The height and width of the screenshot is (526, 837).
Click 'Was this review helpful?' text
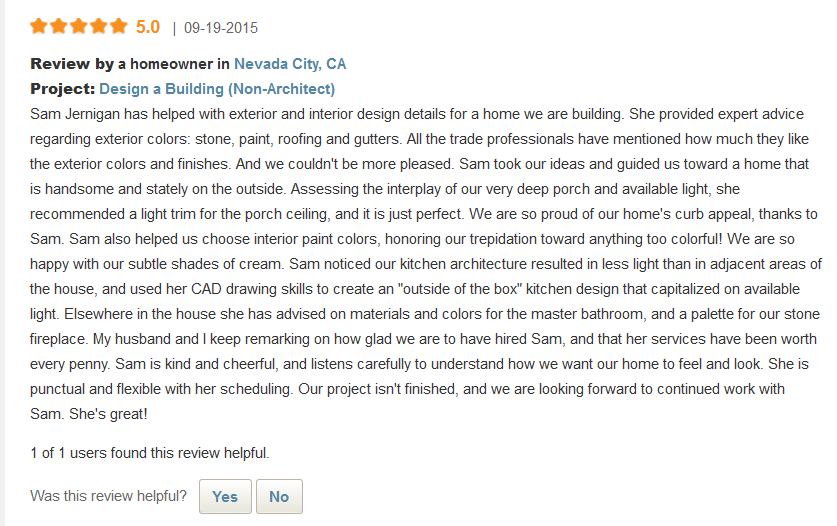click(108, 496)
